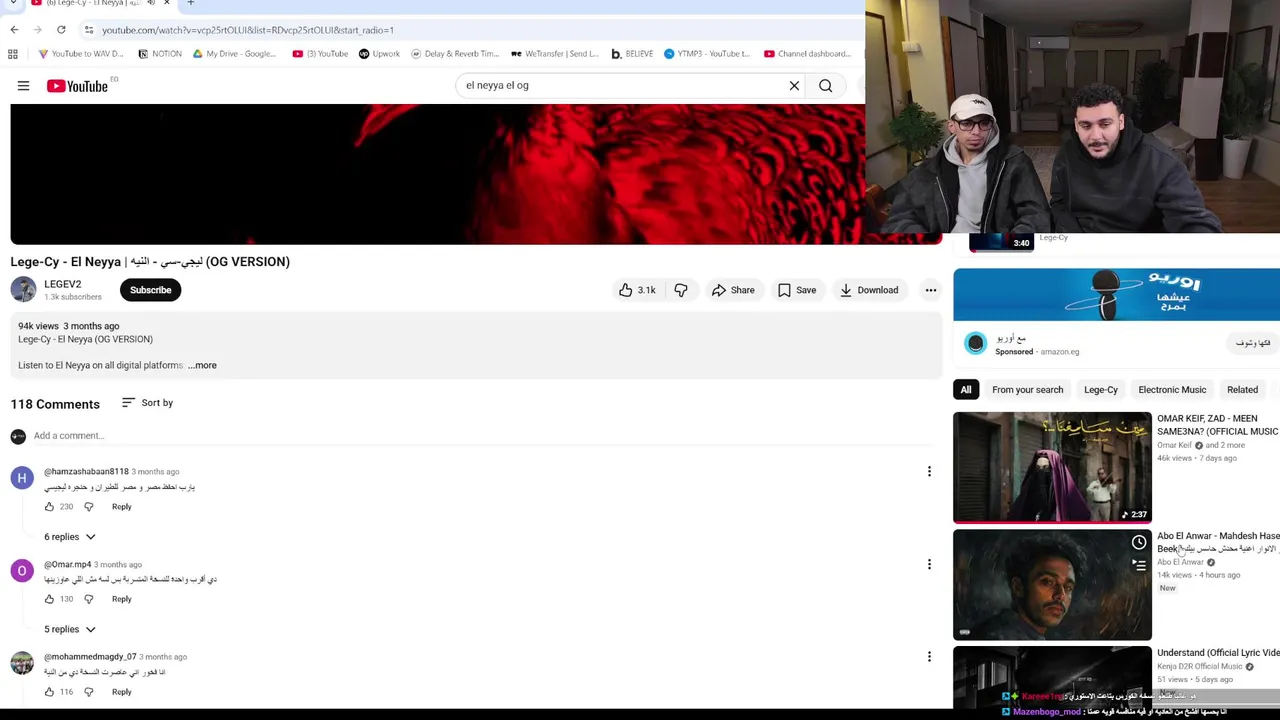Image resolution: width=1280 pixels, height=720 pixels.
Task: Open the WeTransfer bookmark
Action: coord(554,54)
